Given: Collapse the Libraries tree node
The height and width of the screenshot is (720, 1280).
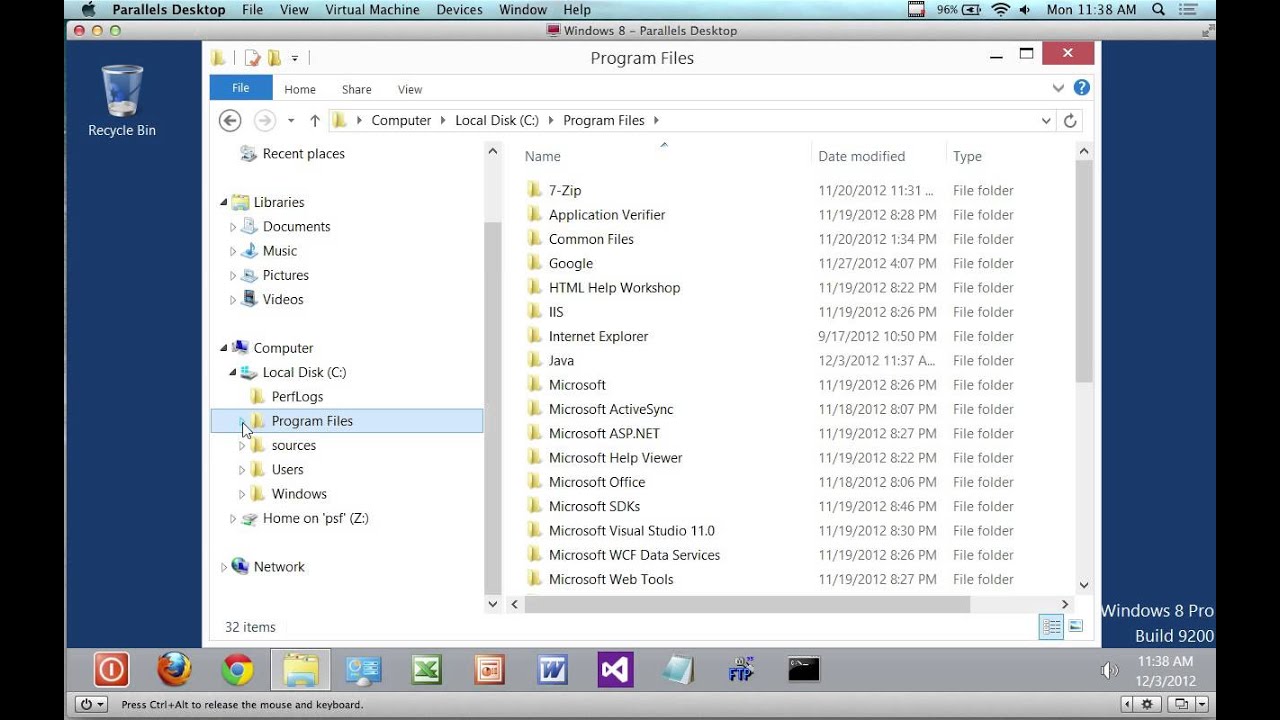Looking at the screenshot, I should [x=223, y=203].
